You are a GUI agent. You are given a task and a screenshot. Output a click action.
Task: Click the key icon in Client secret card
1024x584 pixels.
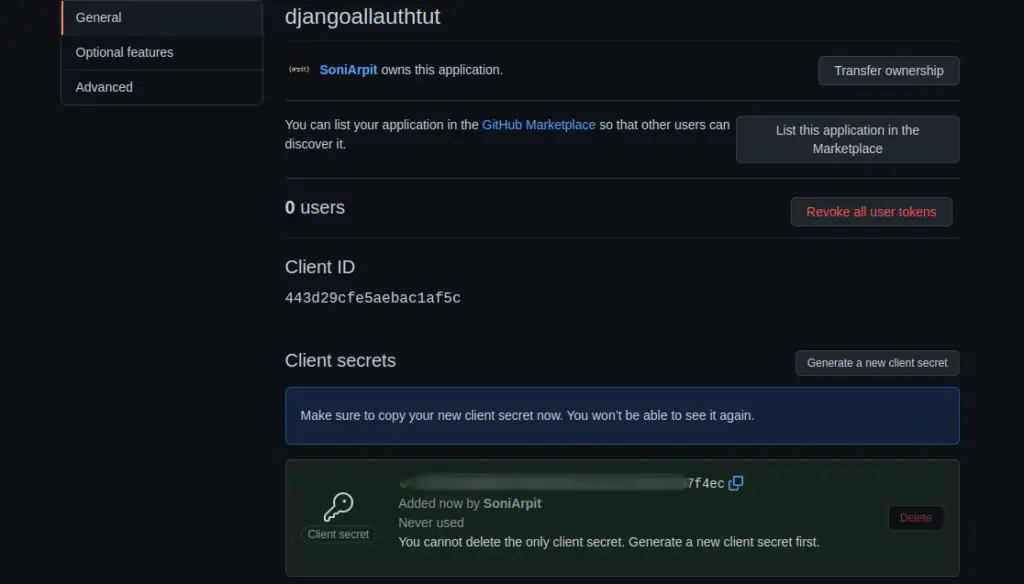coord(338,506)
